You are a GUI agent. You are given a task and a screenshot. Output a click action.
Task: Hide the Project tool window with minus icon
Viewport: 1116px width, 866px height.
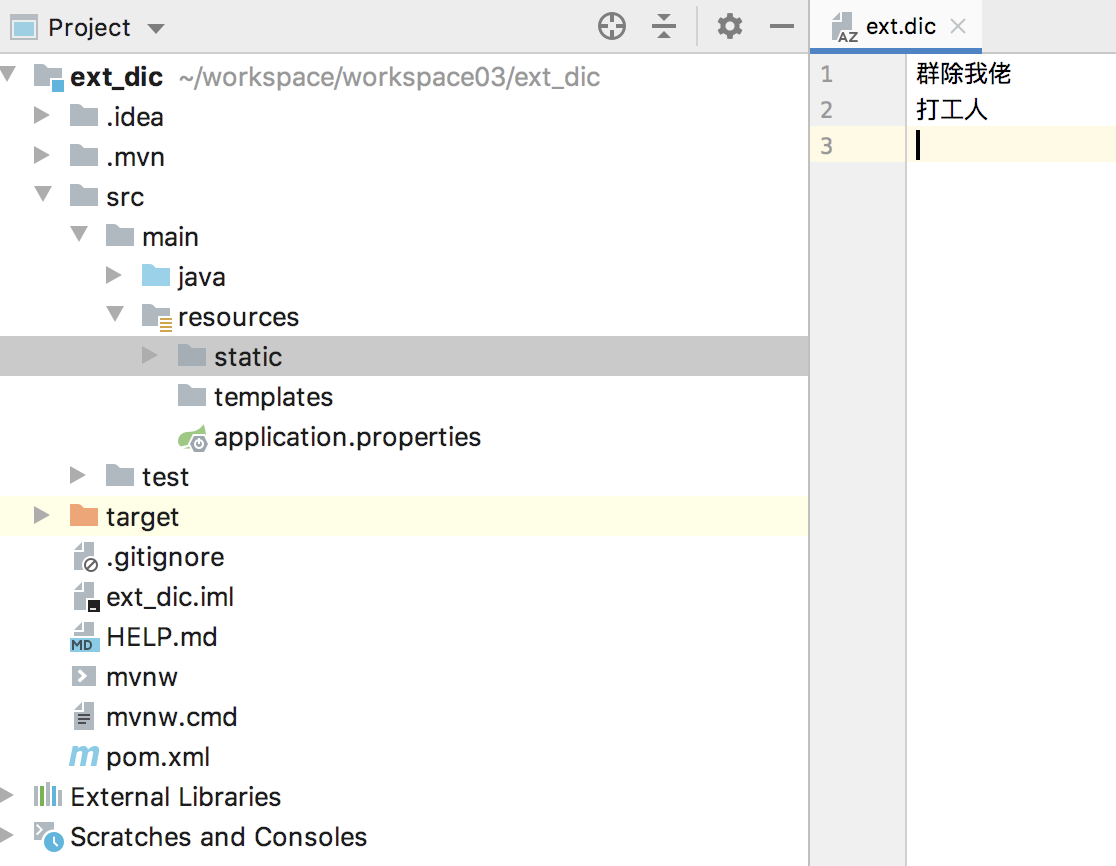coord(782,27)
